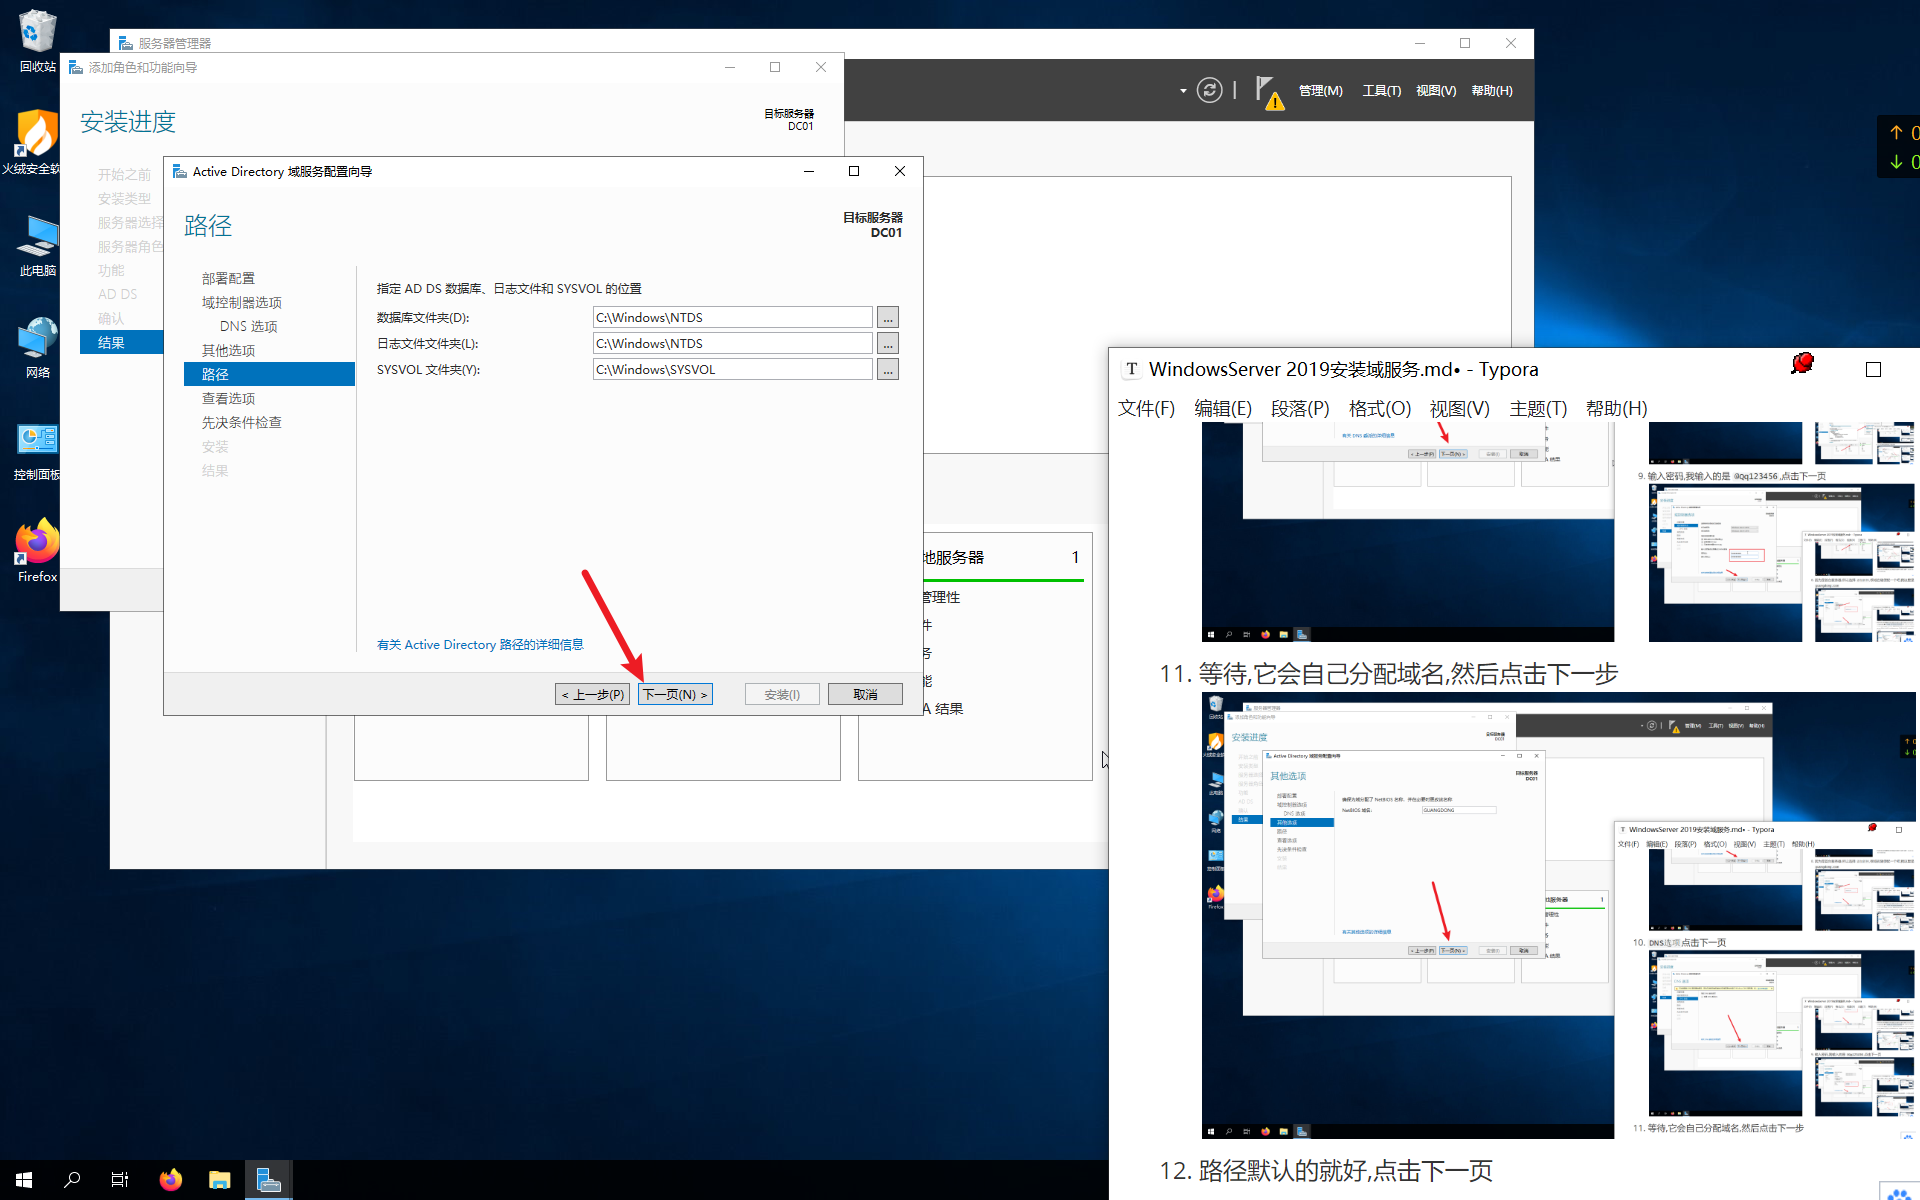Open the Active Directory paths details link
Screen dimensions: 1920x1200
(x=480, y=645)
